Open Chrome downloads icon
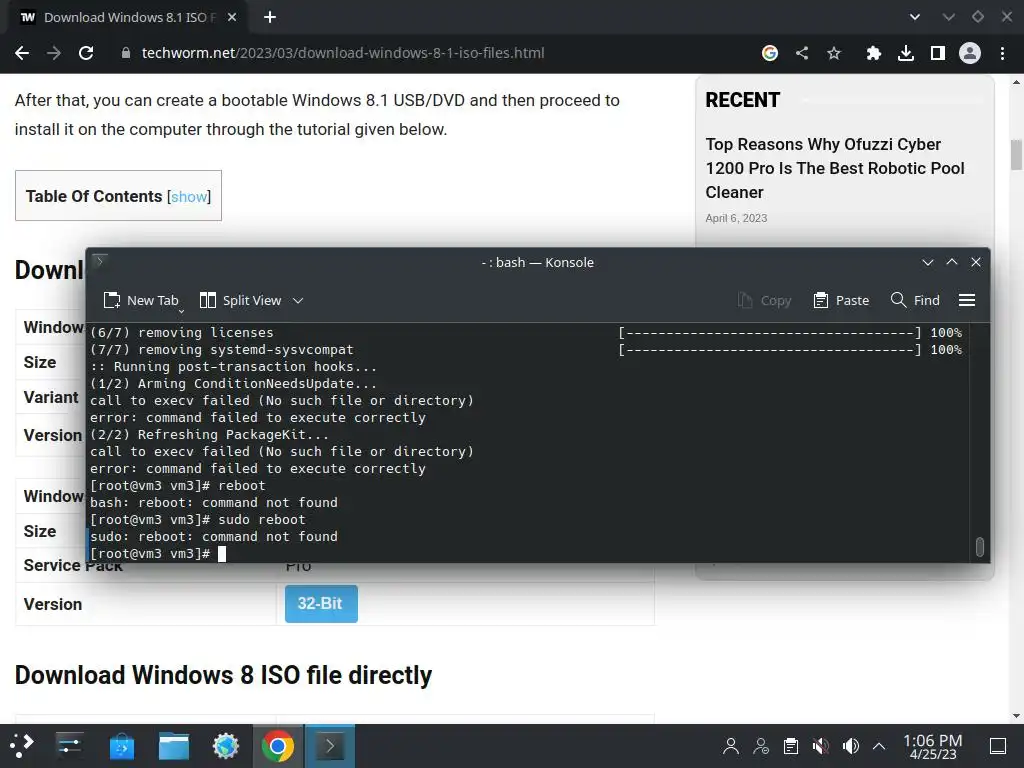1024x768 pixels. click(x=906, y=54)
